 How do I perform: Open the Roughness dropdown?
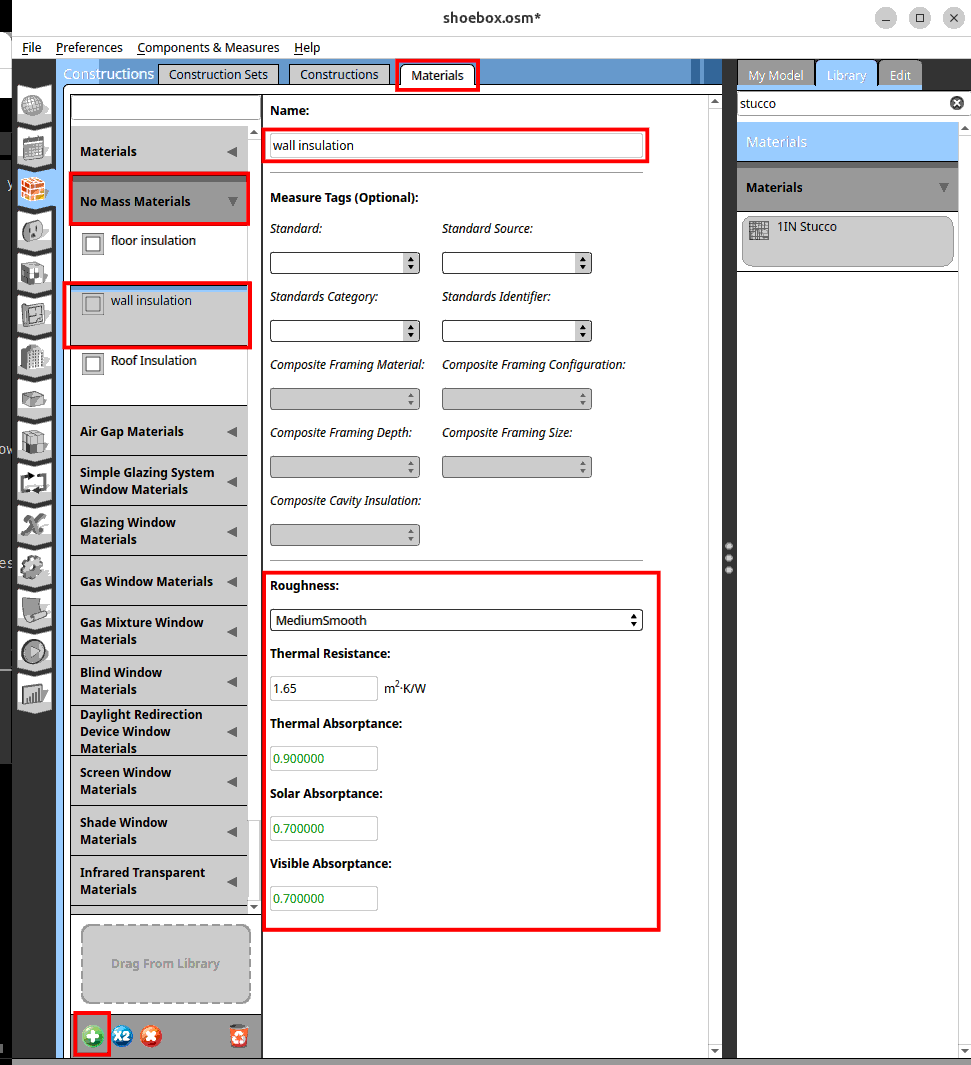coord(456,620)
